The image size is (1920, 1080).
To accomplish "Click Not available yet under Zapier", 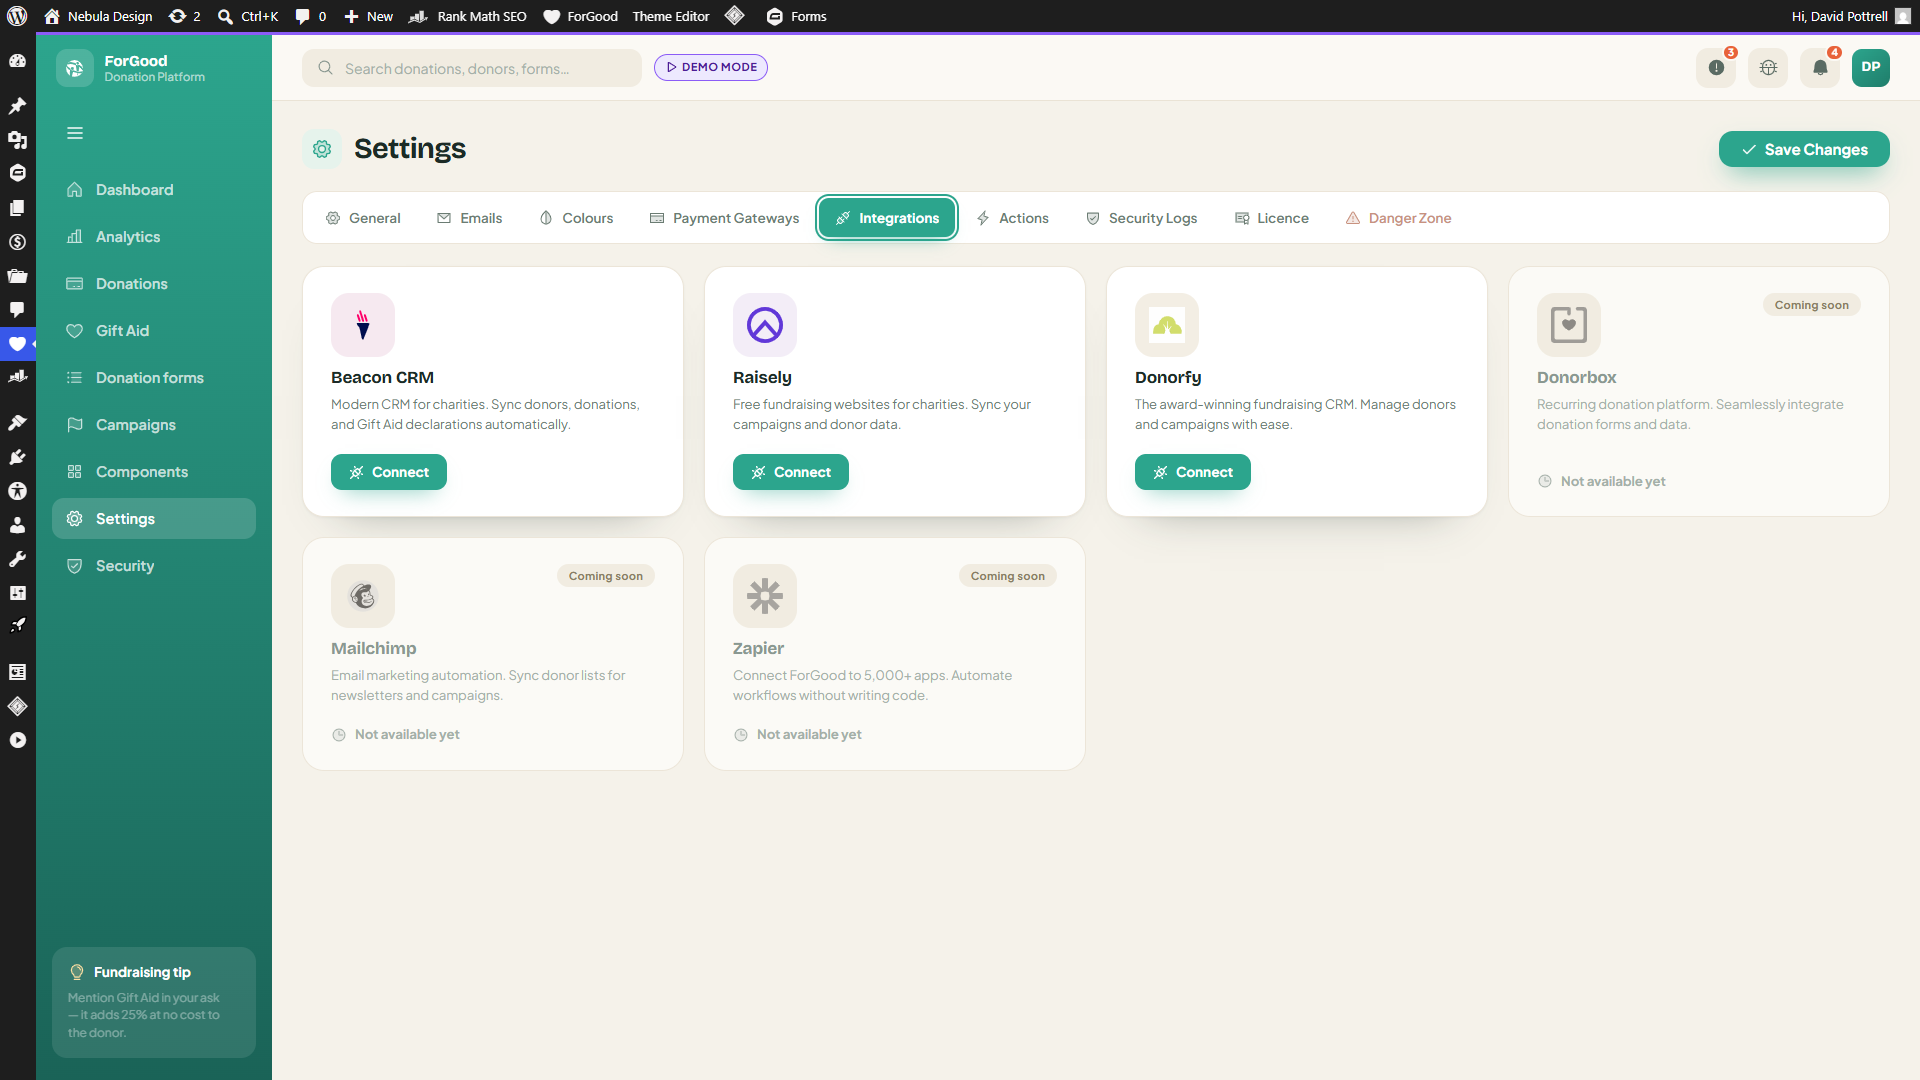I will (x=797, y=734).
